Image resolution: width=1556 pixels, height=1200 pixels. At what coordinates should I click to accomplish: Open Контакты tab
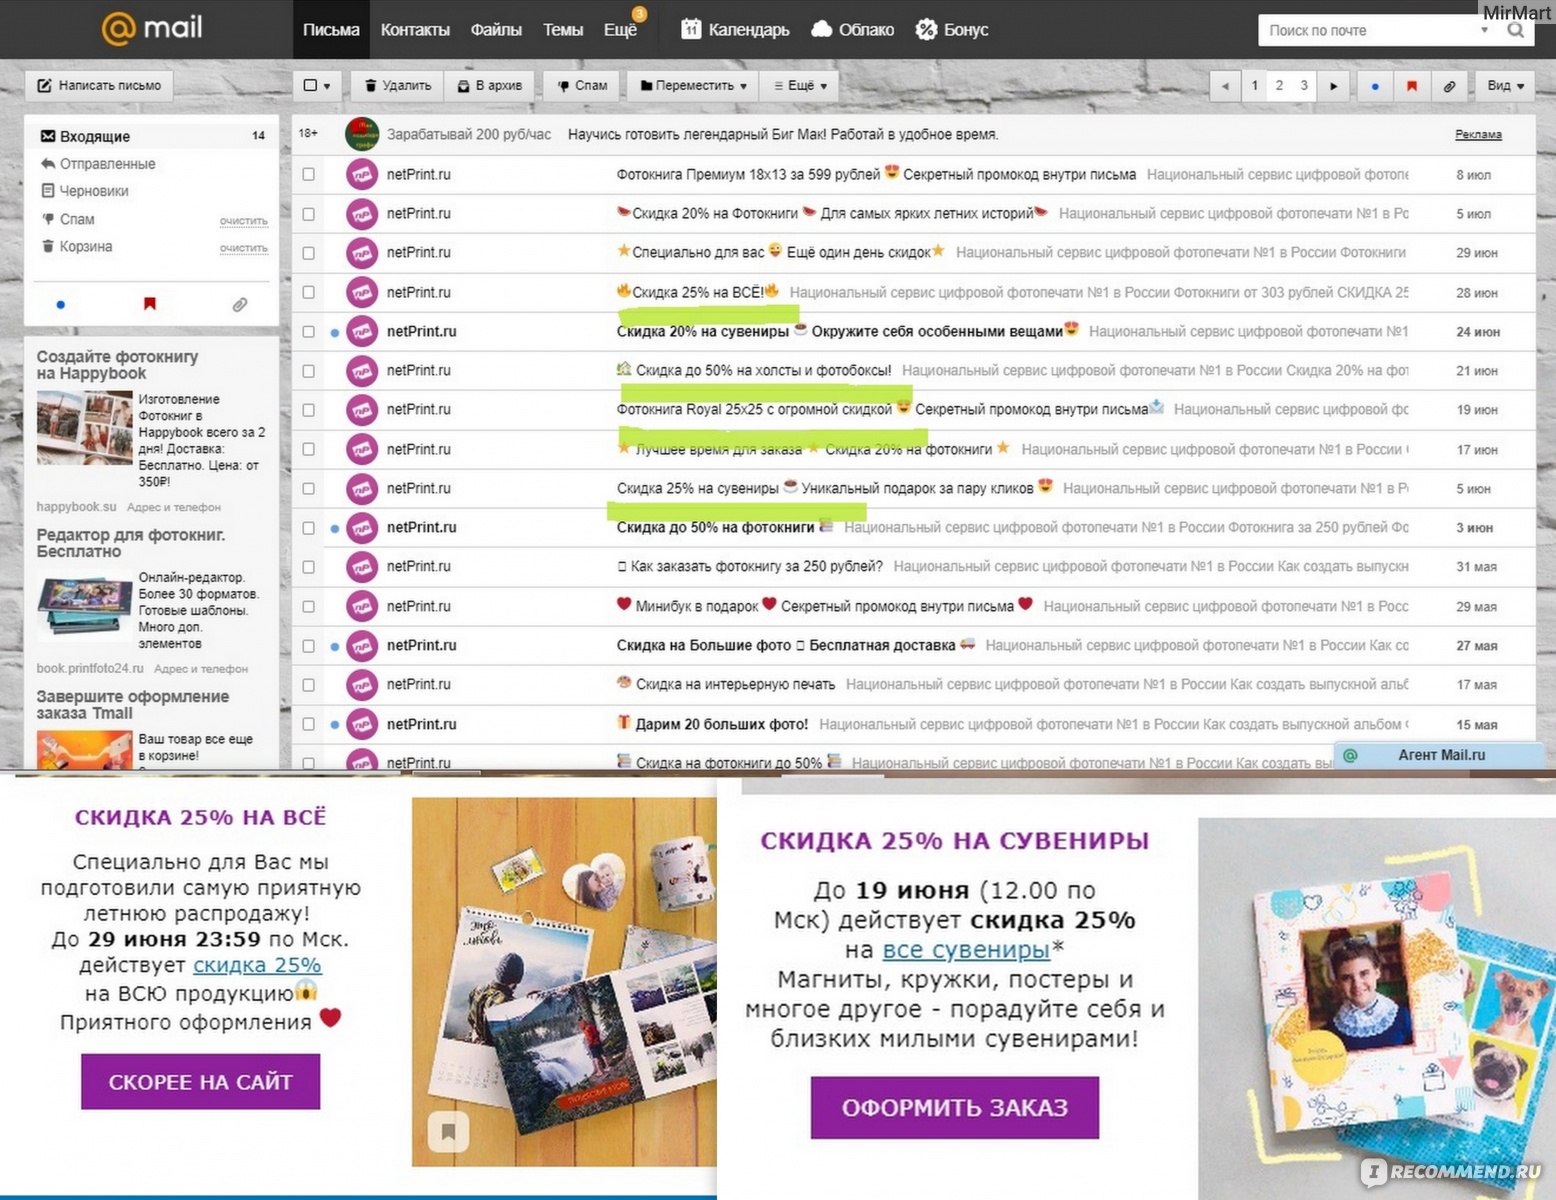[x=415, y=30]
